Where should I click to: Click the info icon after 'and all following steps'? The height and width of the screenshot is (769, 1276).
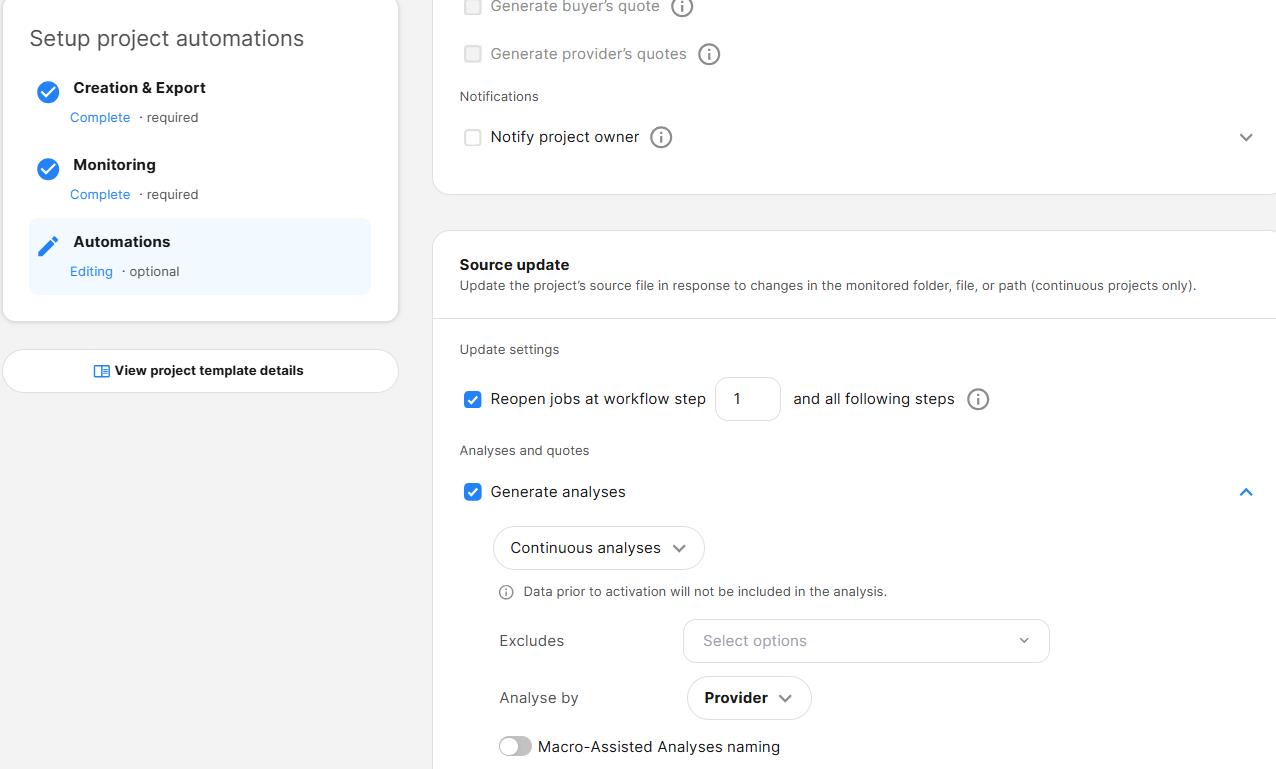(x=978, y=399)
